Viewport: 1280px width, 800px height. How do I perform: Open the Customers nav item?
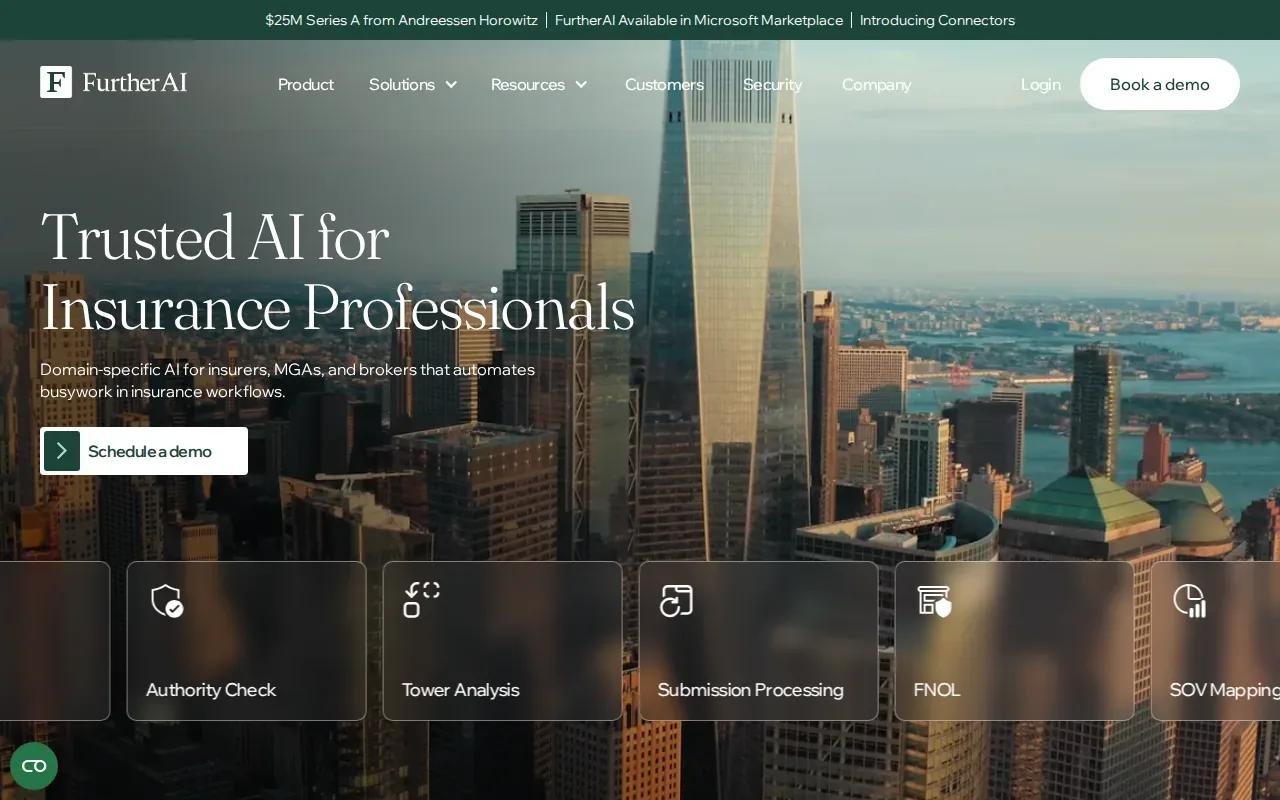[664, 85]
